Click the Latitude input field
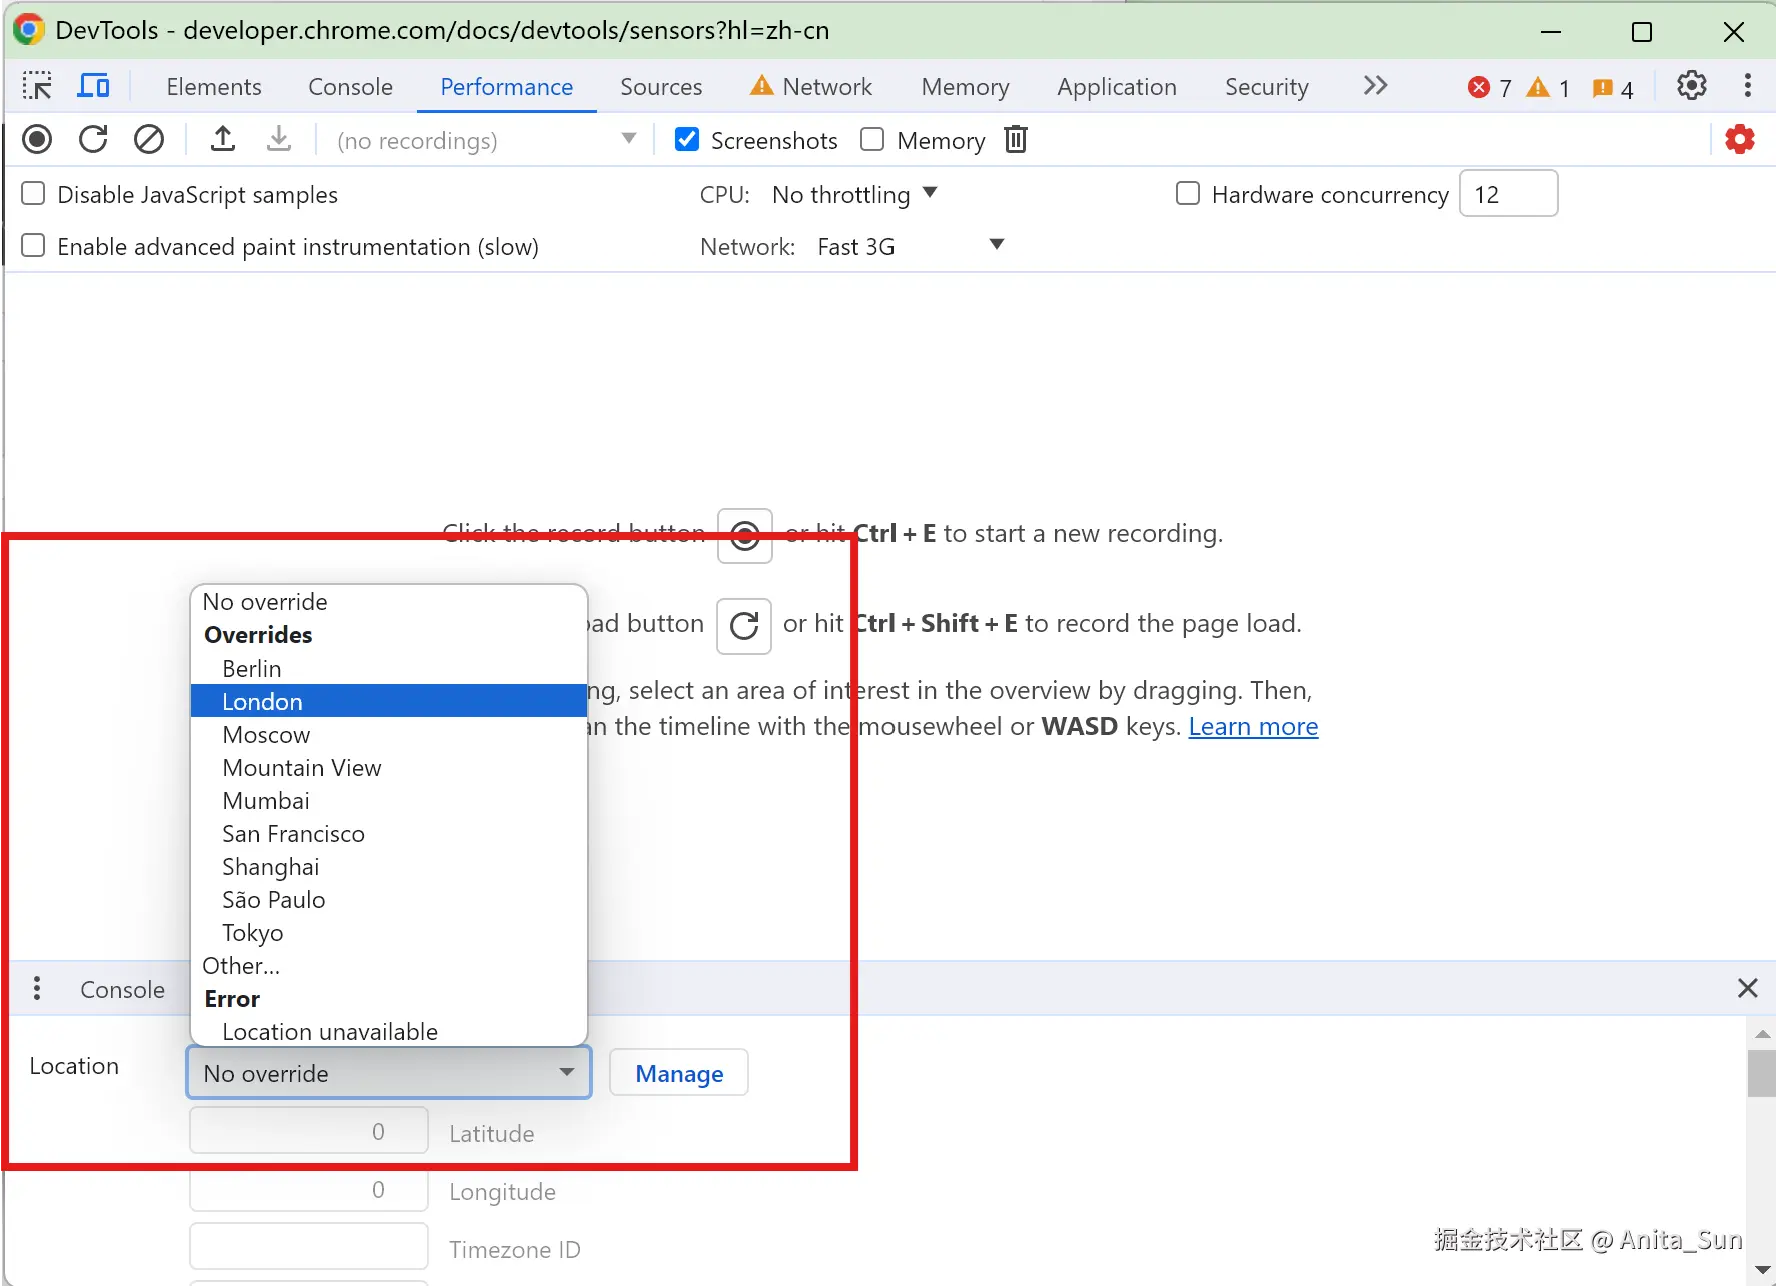1776x1286 pixels. 309,1131
